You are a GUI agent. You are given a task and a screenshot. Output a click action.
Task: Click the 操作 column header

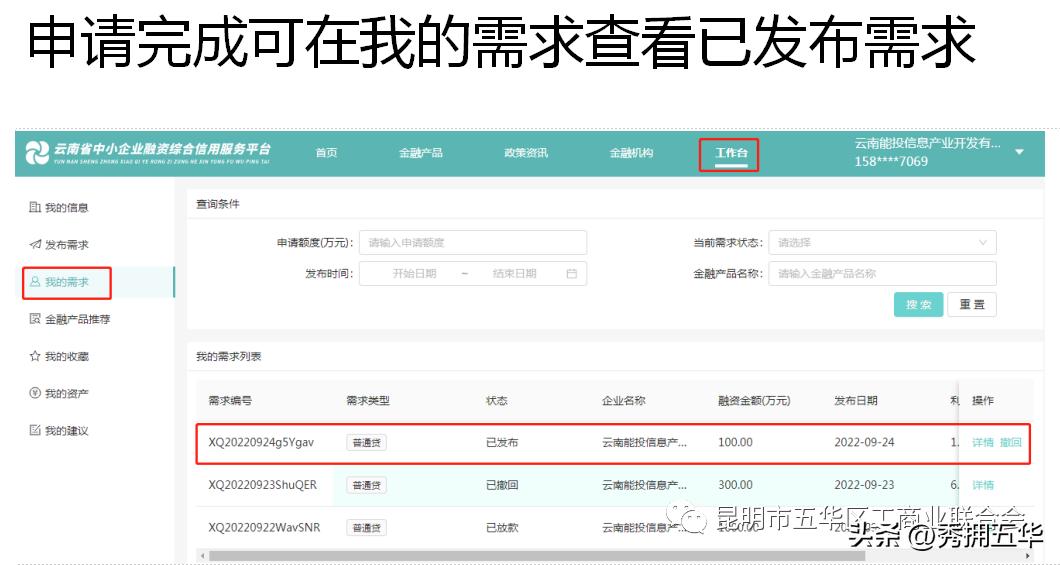983,401
